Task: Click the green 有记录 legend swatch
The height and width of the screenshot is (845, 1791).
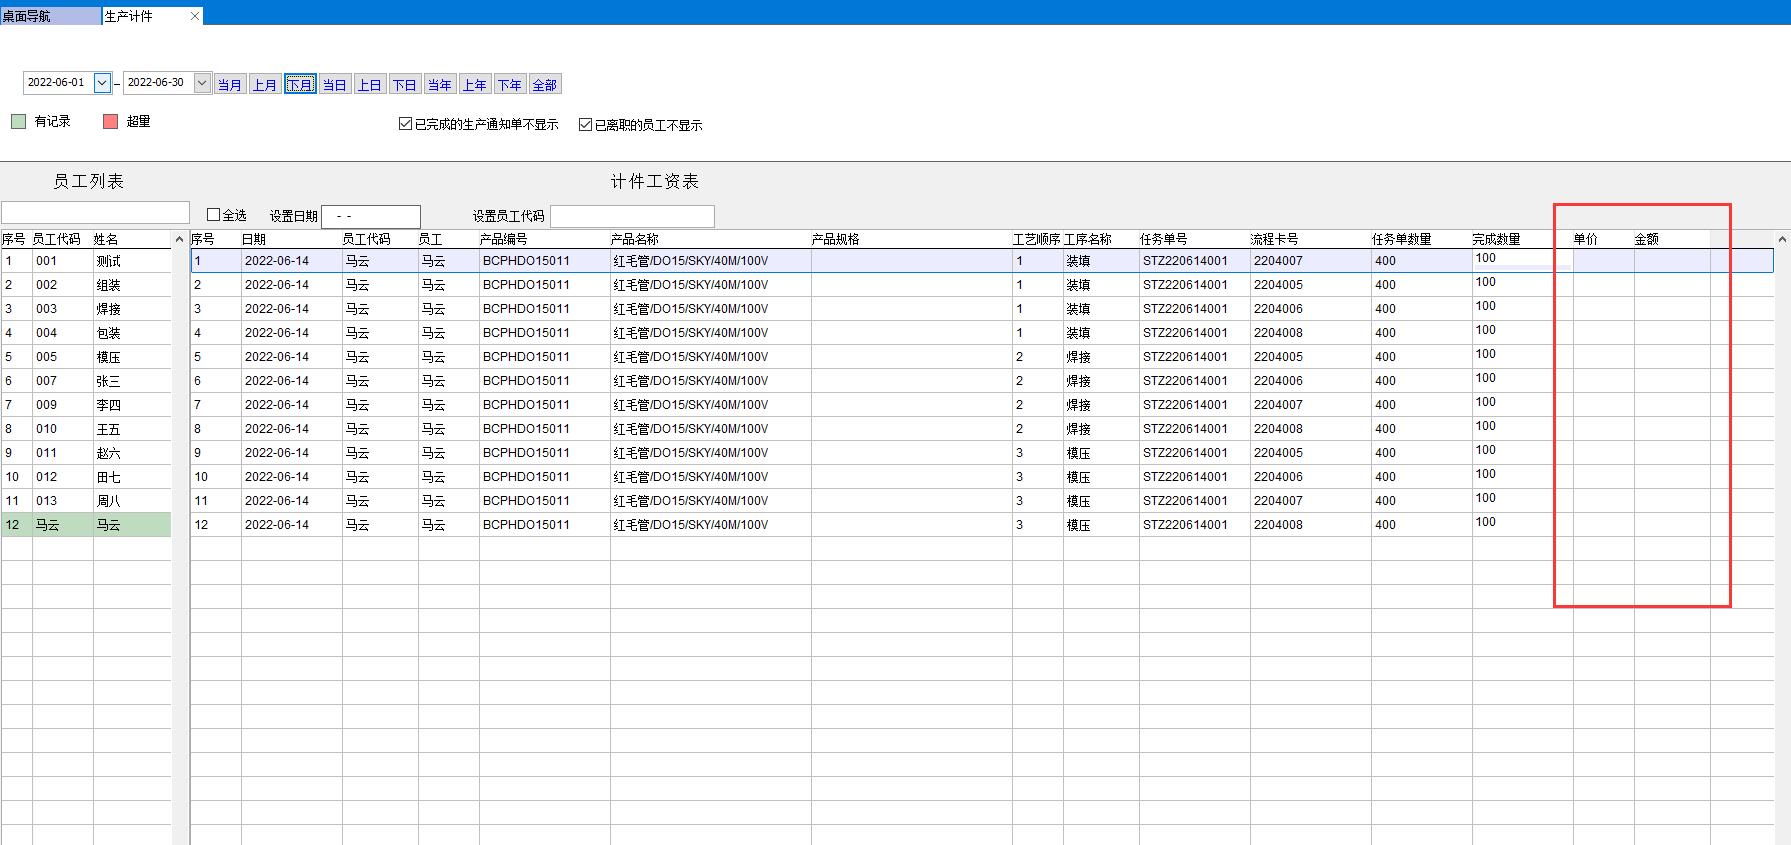Action: (18, 121)
